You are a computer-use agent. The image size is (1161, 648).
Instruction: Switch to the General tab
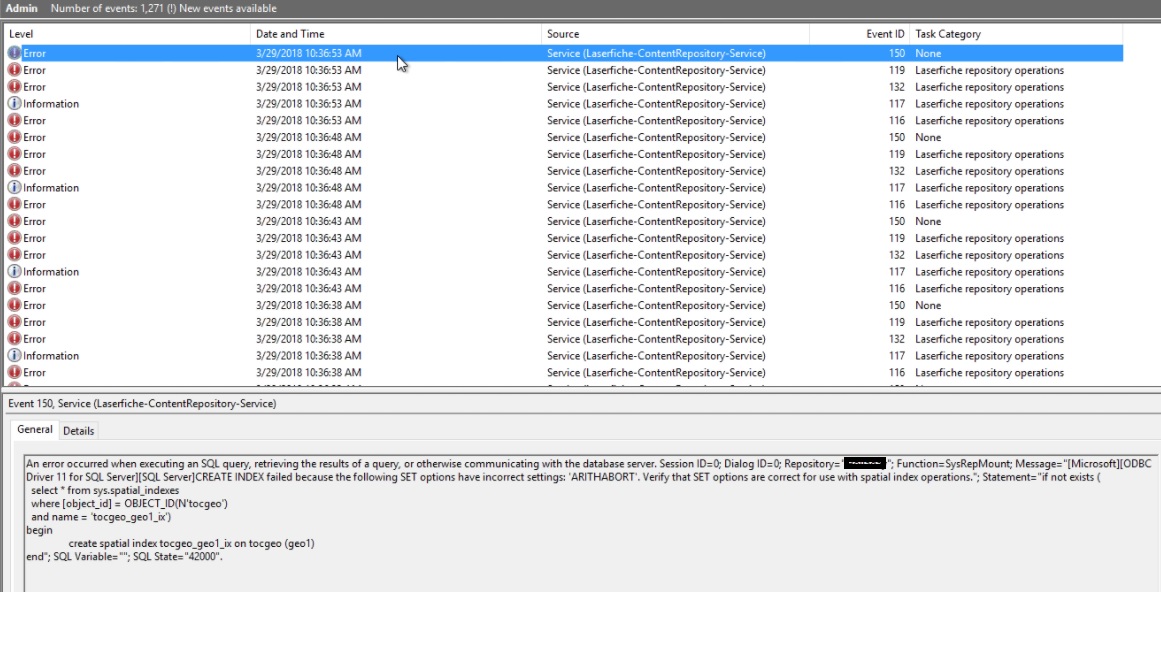[35, 430]
